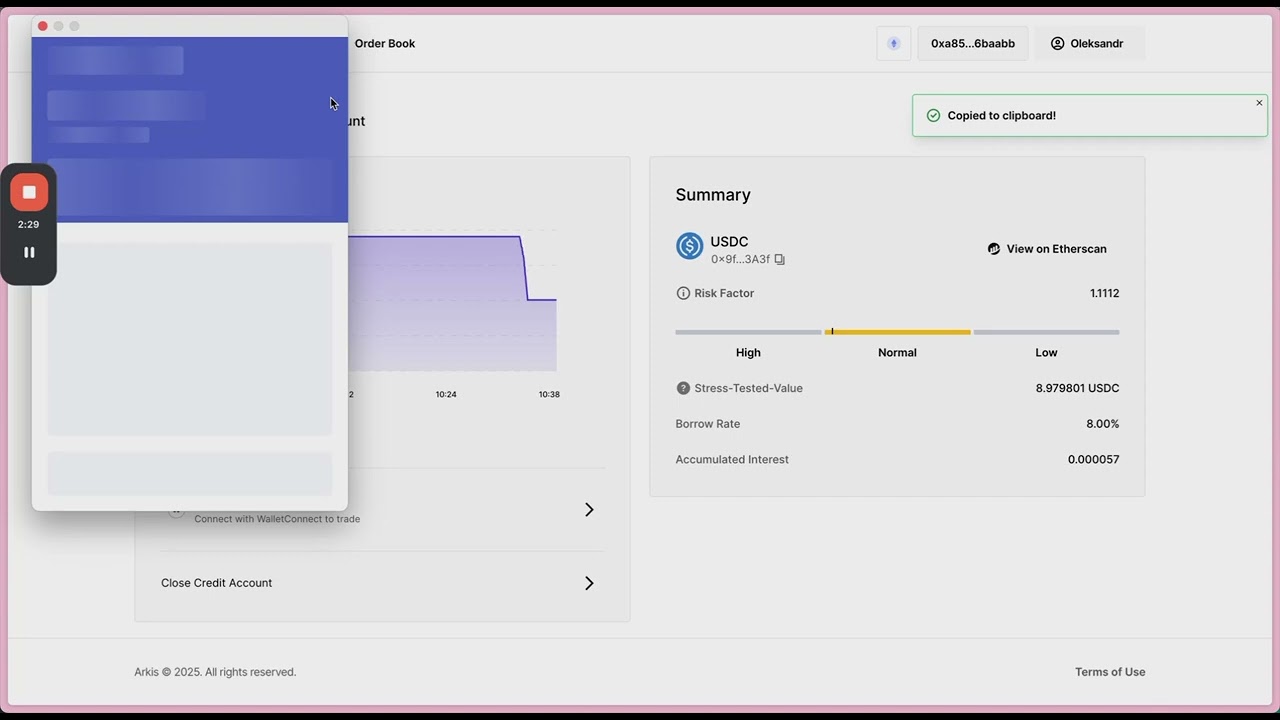The height and width of the screenshot is (720, 1280).
Task: Click the Ethereum network icon
Action: pos(894,43)
